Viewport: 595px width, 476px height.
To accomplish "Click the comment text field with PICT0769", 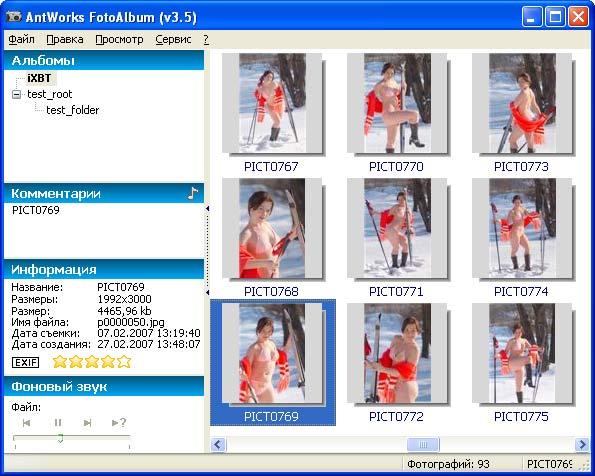I will click(104, 230).
